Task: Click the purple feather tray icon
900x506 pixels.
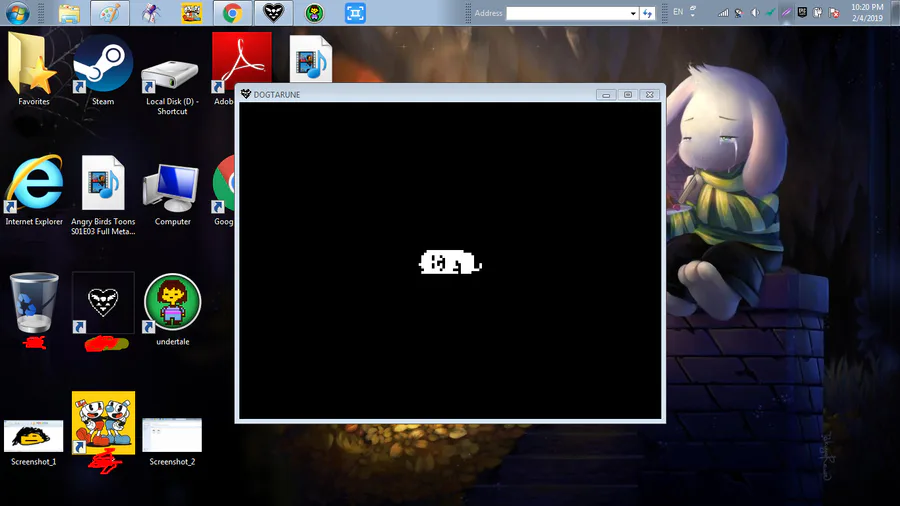Action: pyautogui.click(x=786, y=13)
